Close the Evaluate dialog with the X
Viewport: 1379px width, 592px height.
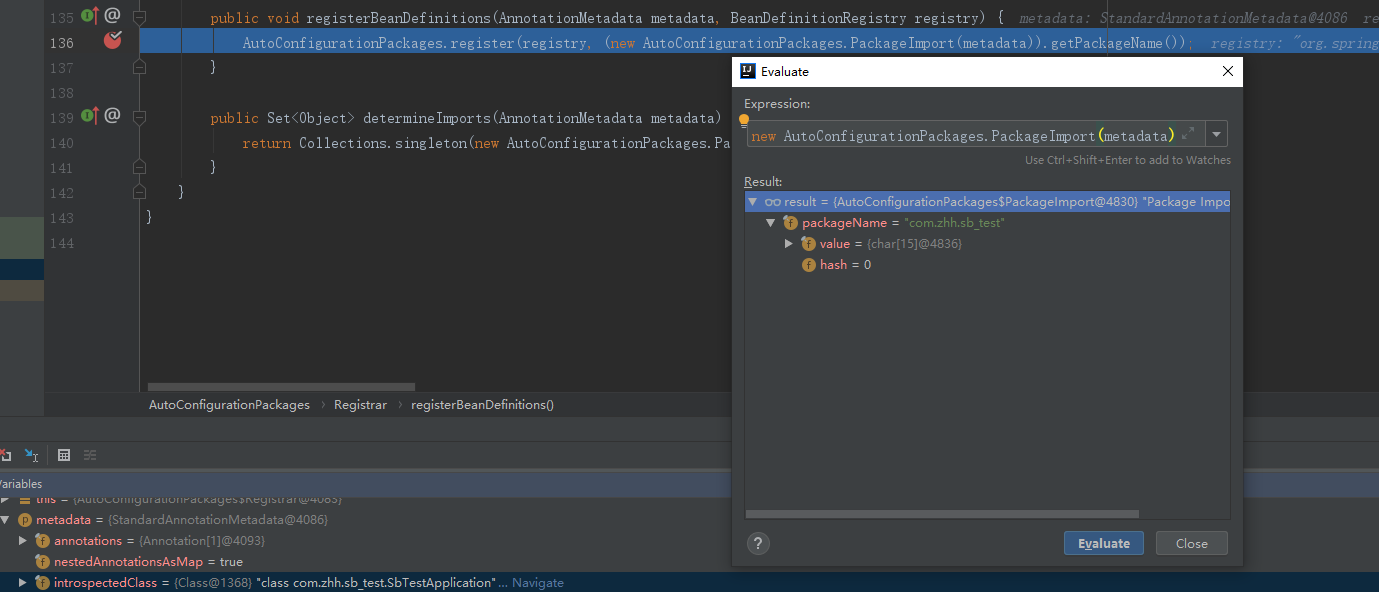pyautogui.click(x=1228, y=71)
